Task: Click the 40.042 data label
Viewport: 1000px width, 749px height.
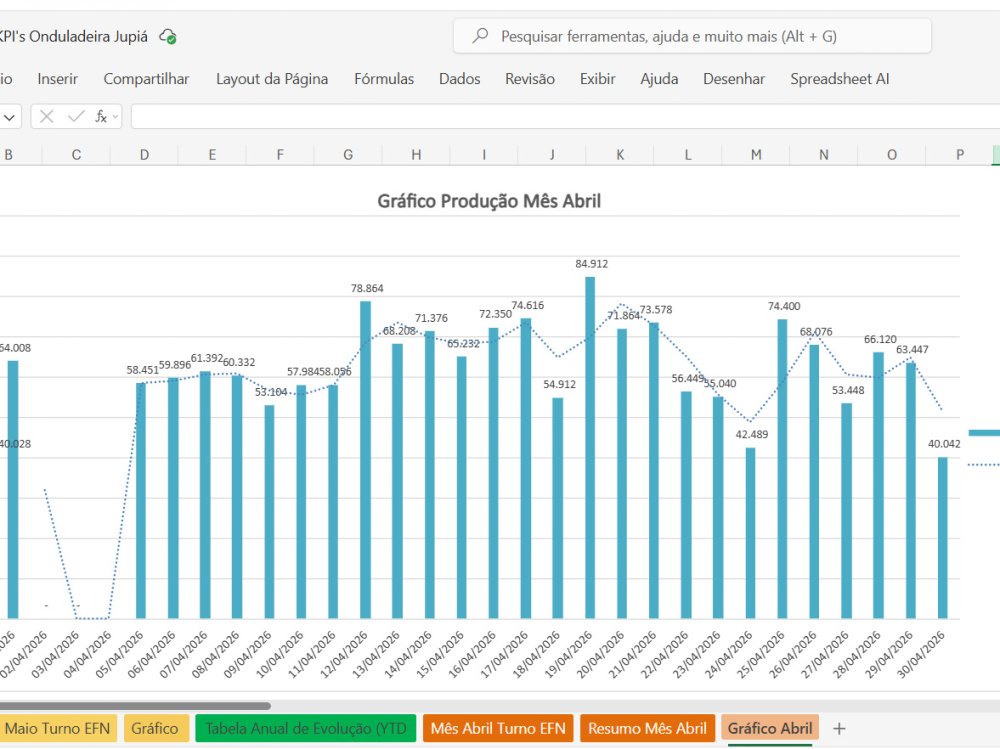Action: [944, 444]
